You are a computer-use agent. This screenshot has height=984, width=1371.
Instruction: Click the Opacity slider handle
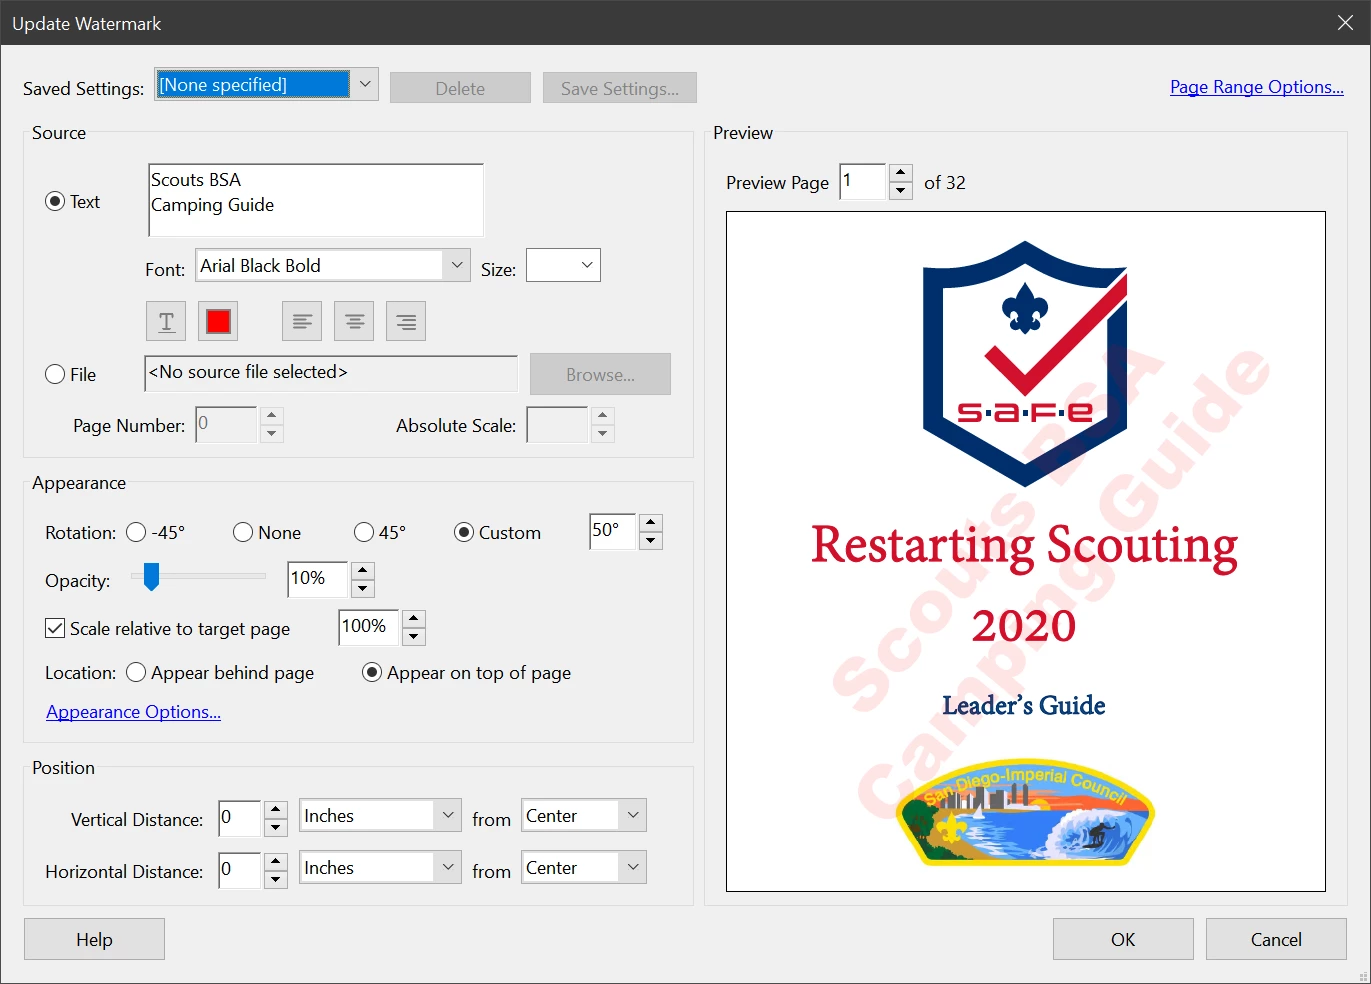coord(151,576)
